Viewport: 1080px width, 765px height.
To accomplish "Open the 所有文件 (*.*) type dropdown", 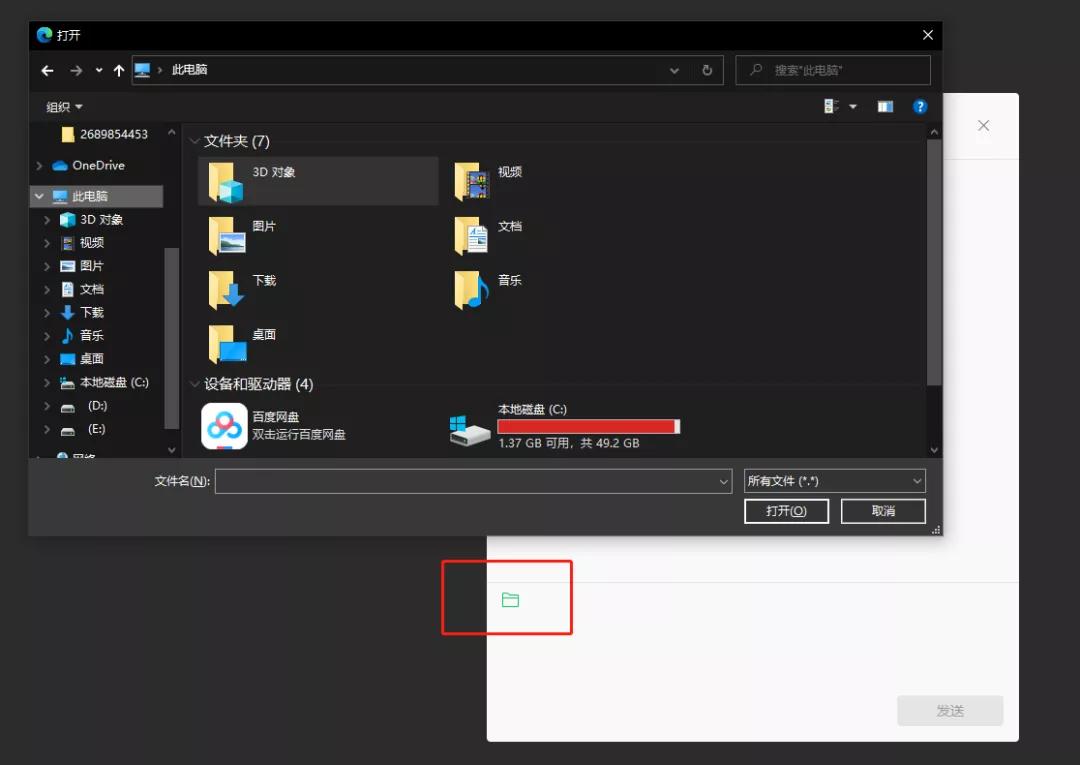I will point(834,481).
